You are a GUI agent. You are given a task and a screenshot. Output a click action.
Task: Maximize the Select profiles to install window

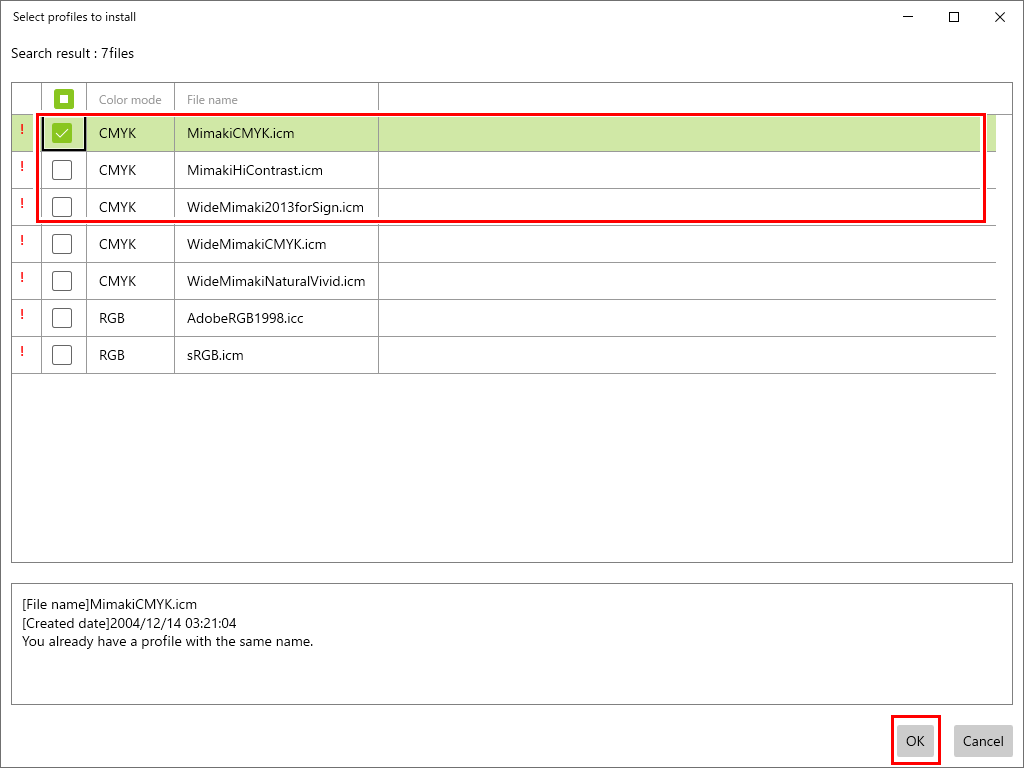coord(954,17)
